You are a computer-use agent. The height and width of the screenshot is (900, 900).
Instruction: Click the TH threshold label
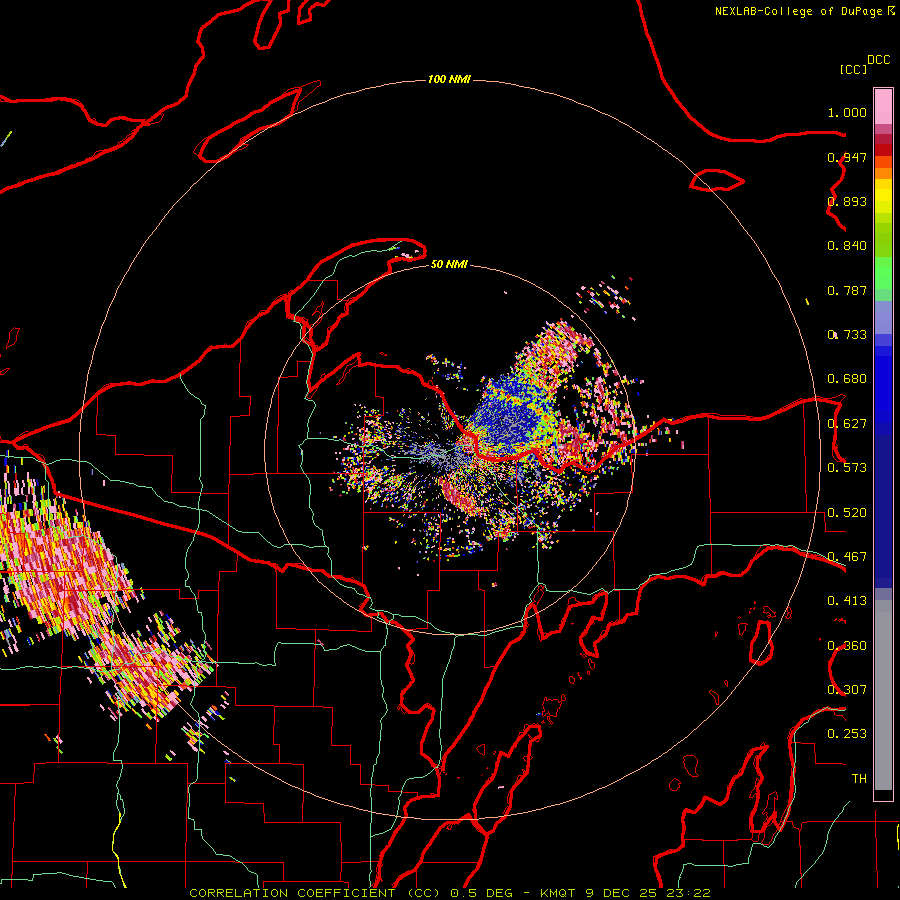click(859, 779)
